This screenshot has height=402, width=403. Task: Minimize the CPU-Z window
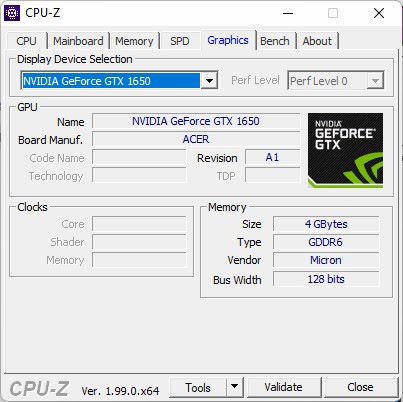point(288,13)
